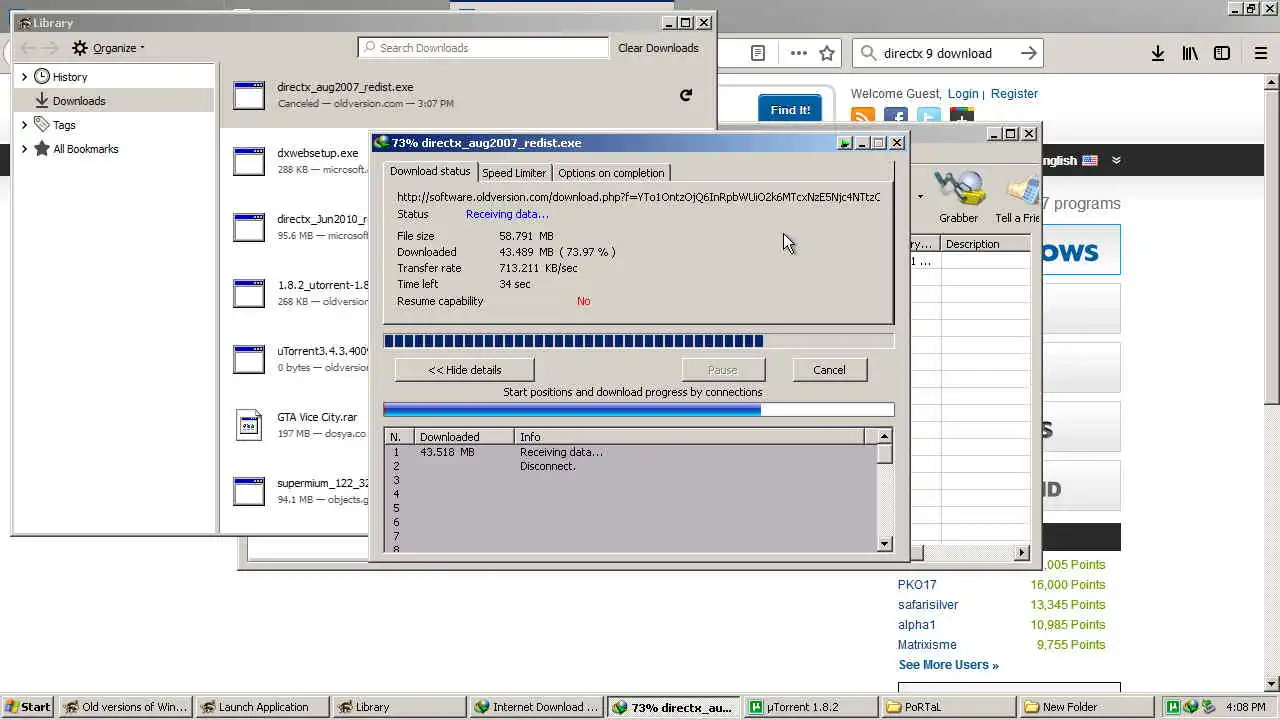Click the segmented download progress bar
The width and height of the screenshot is (1280, 720).
(x=638, y=341)
